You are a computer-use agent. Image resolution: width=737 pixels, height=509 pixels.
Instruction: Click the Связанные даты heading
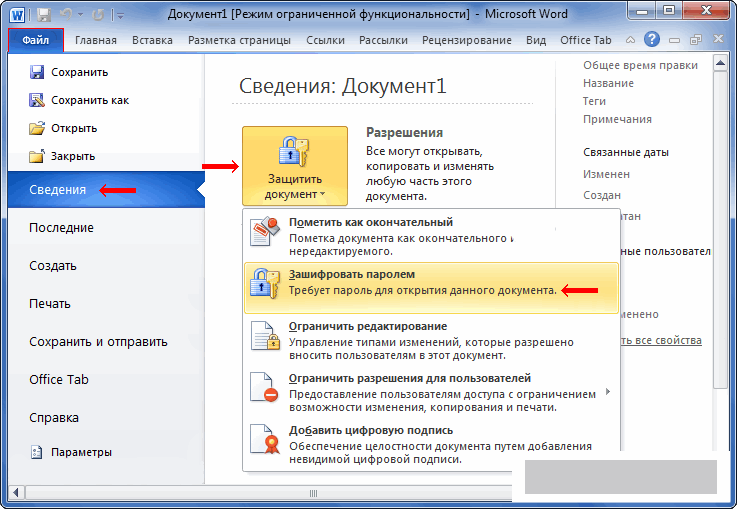tap(626, 152)
